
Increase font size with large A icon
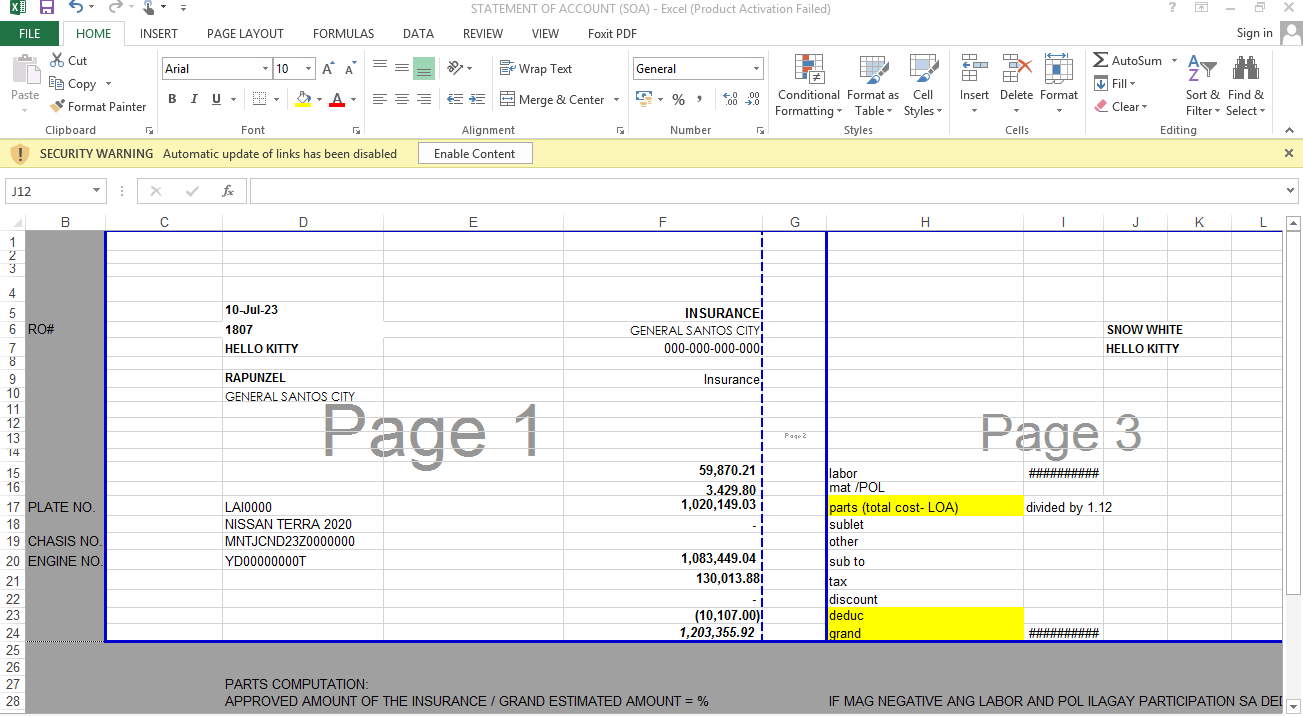pos(328,69)
